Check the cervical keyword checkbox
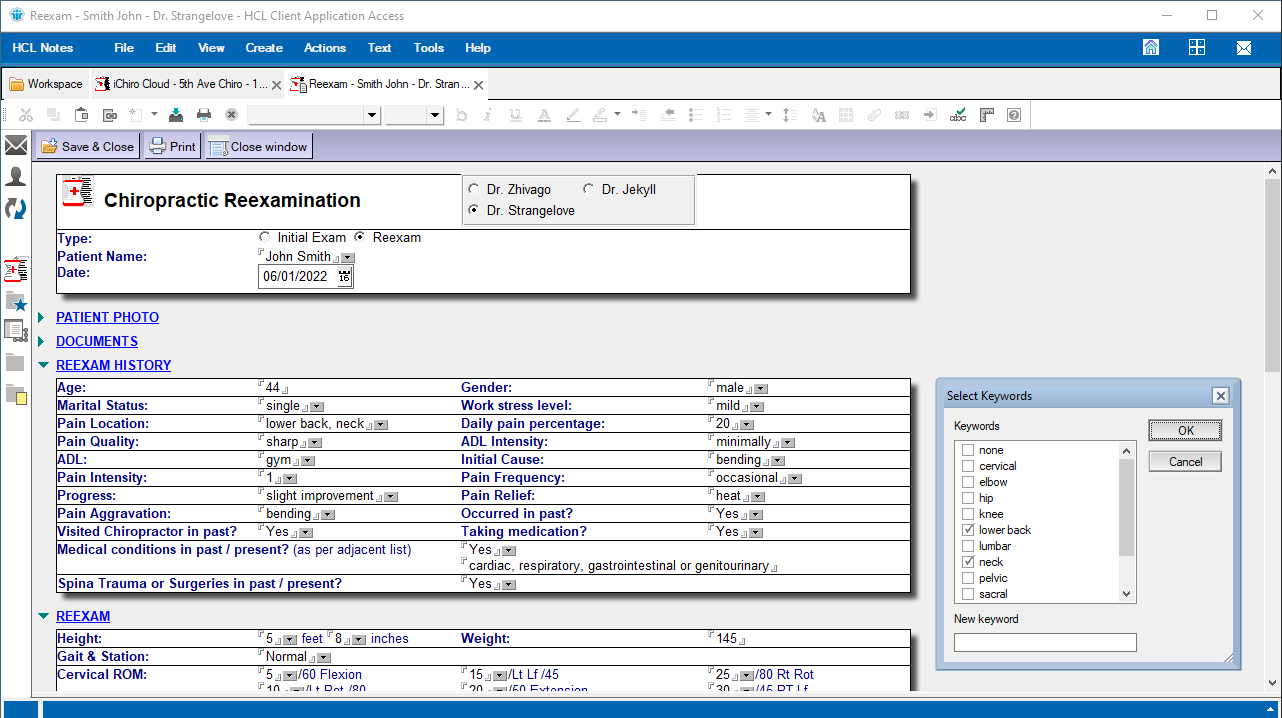 pos(968,466)
